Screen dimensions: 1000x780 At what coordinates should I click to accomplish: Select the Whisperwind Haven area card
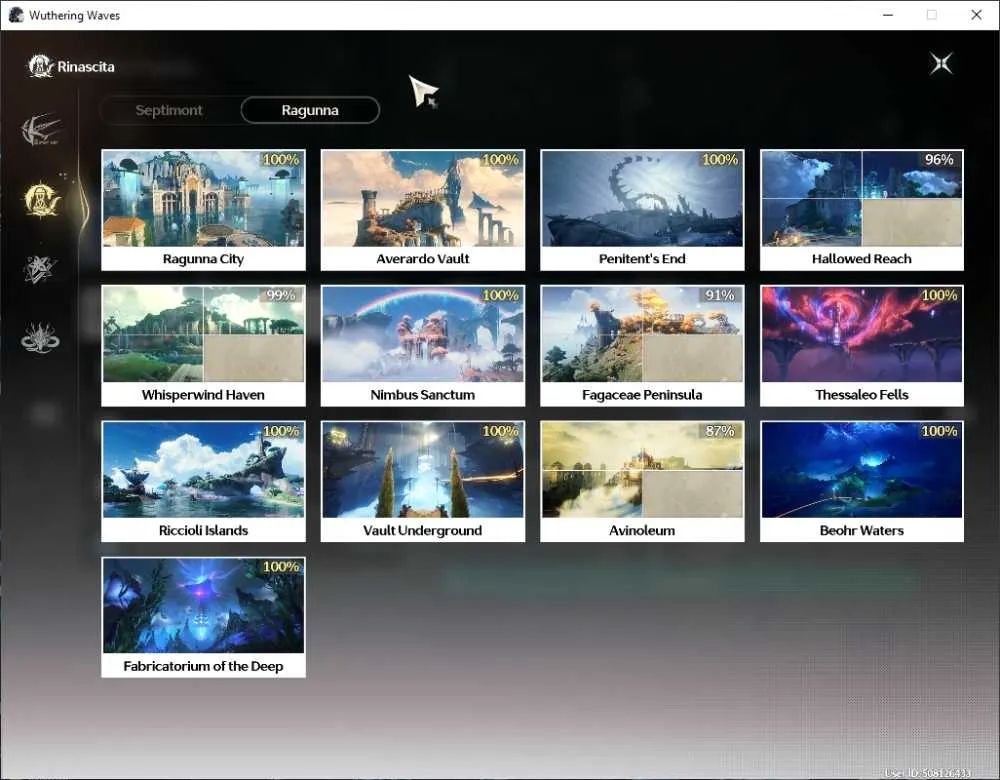tap(203, 346)
